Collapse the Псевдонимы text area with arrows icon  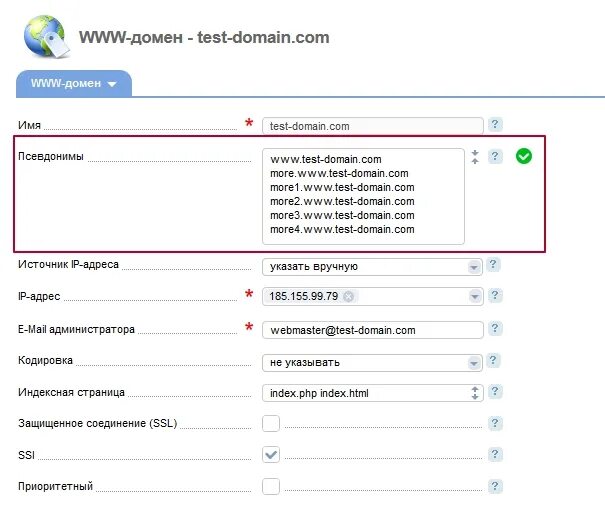[x=475, y=157]
